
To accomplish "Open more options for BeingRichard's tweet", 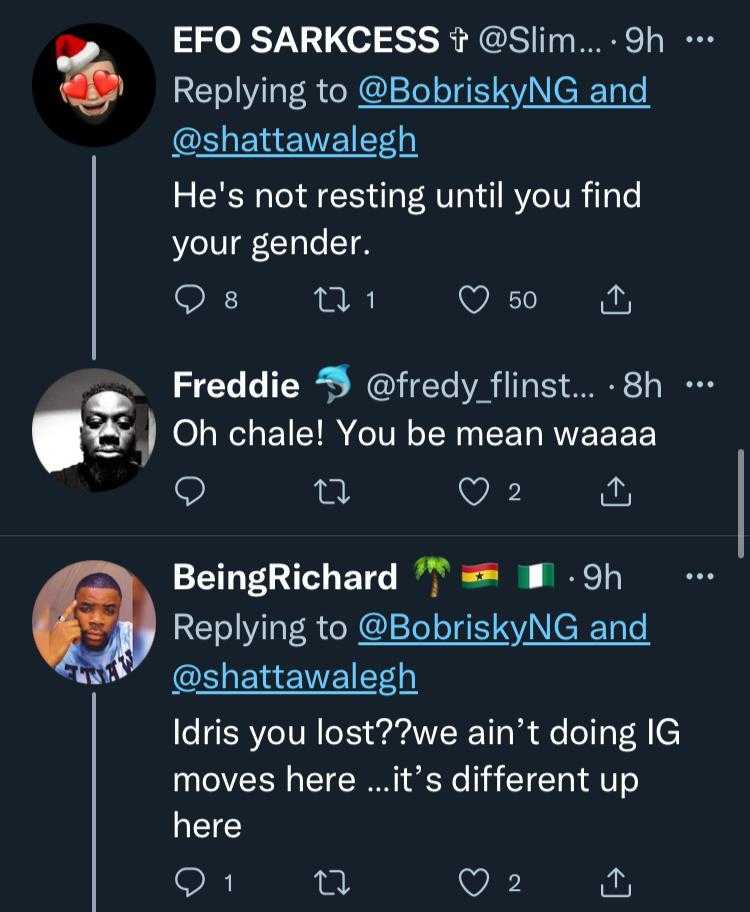I will click(x=699, y=577).
